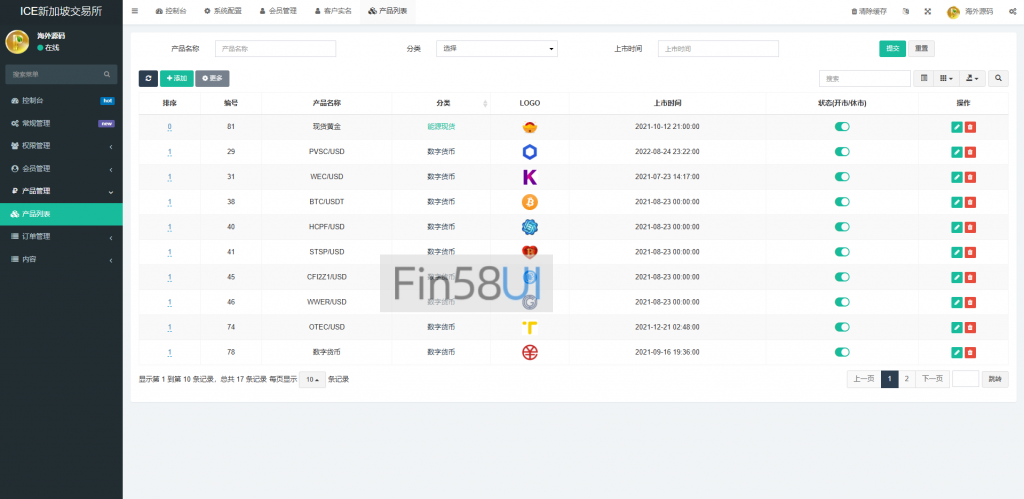The width and height of the screenshot is (1024, 499).
Task: Switch to the 系统配置 tab
Action: pyautogui.click(x=222, y=11)
